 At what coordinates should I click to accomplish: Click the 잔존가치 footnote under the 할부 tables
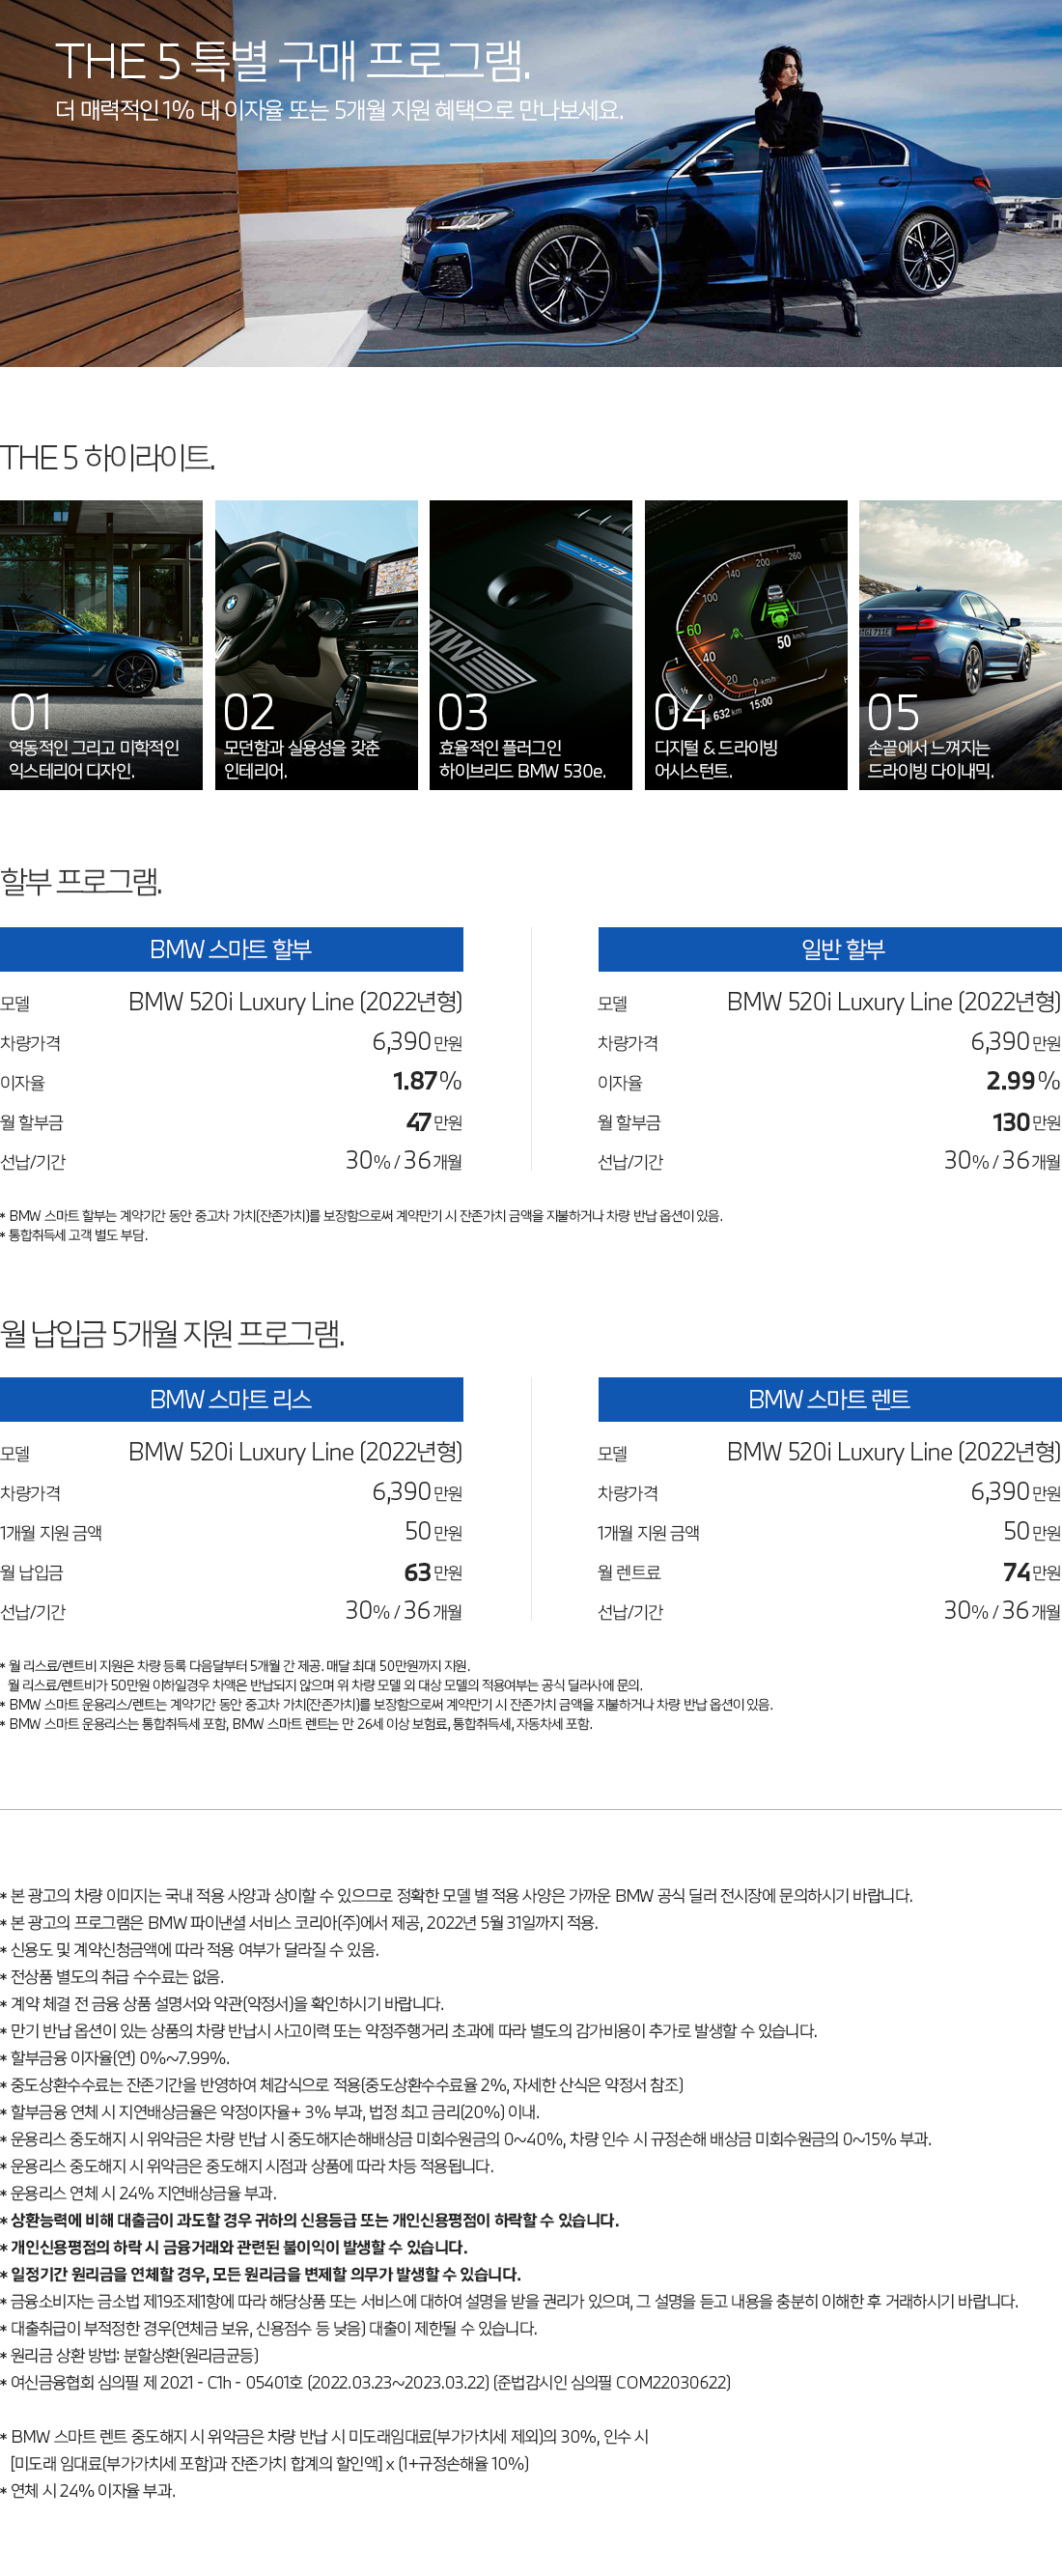[x=361, y=1216]
